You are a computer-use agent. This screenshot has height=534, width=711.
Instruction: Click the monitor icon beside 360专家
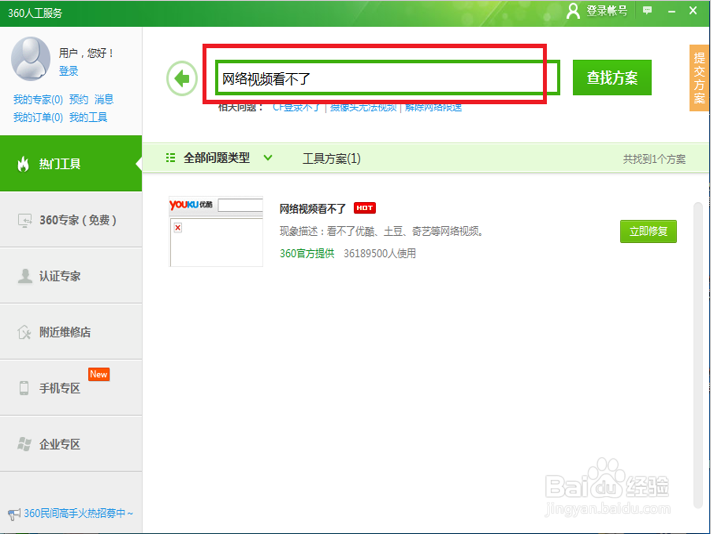pyautogui.click(x=24, y=220)
